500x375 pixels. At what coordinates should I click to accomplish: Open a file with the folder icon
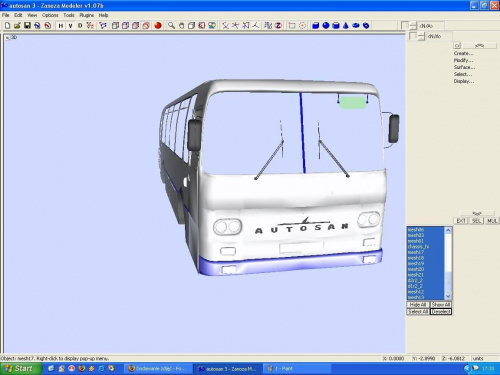[17, 25]
